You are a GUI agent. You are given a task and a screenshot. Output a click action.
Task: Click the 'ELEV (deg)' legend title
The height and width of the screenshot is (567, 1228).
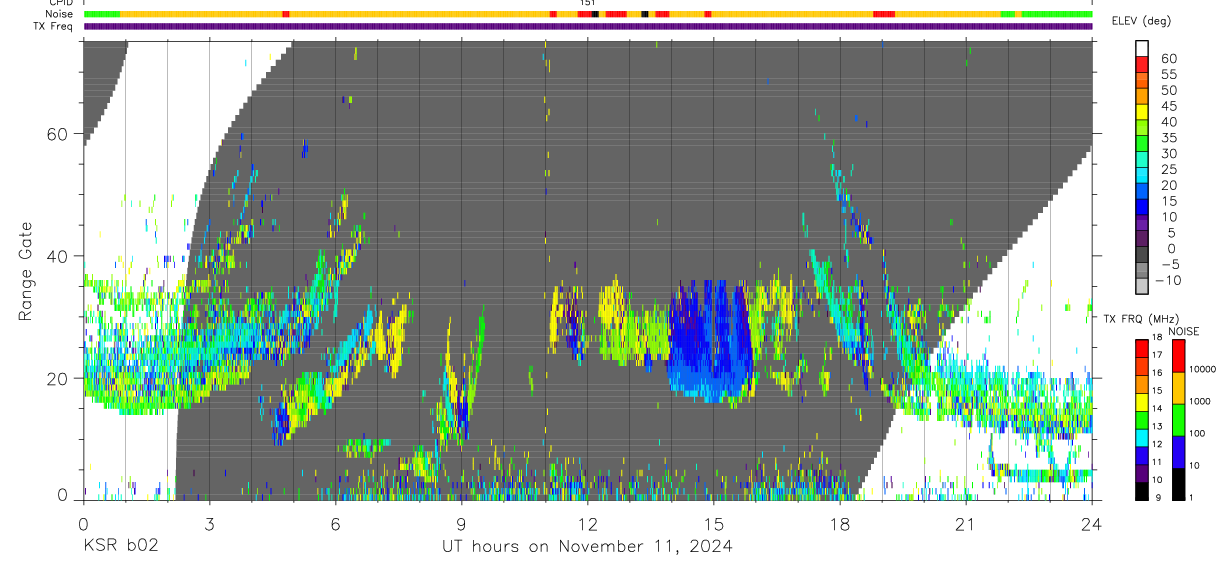pyautogui.click(x=1142, y=21)
